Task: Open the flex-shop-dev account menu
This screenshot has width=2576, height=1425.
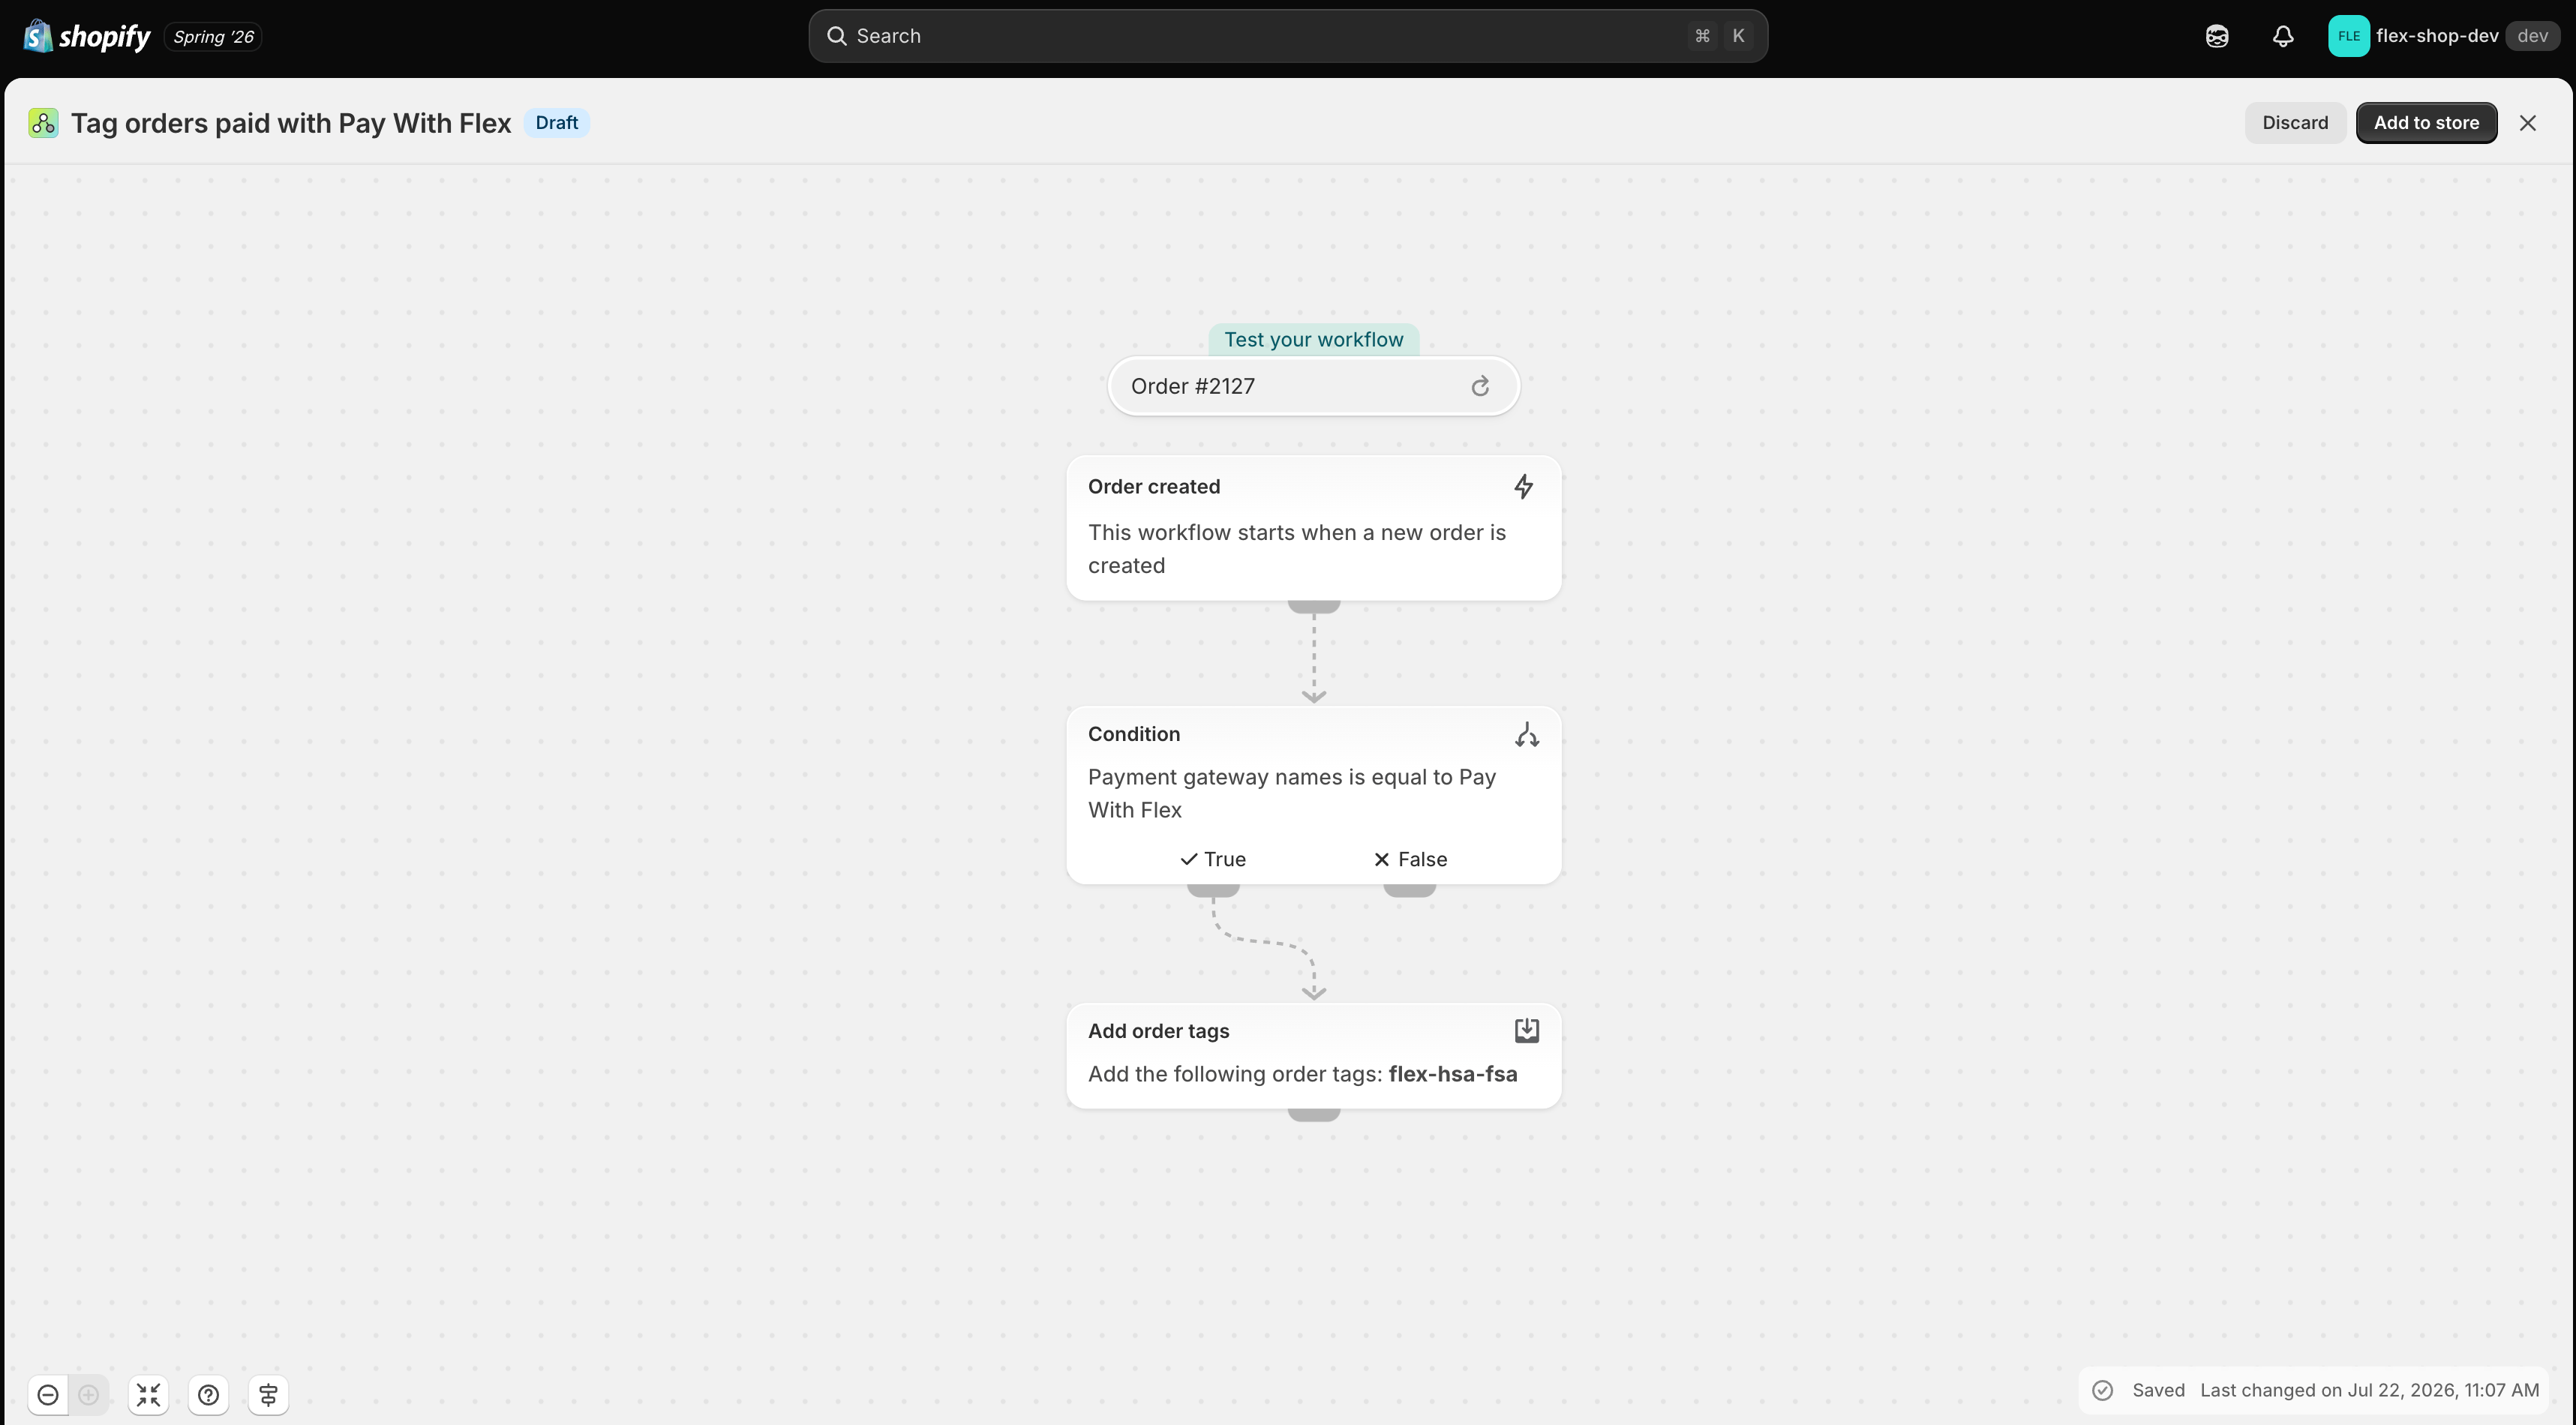Action: pos(2443,36)
